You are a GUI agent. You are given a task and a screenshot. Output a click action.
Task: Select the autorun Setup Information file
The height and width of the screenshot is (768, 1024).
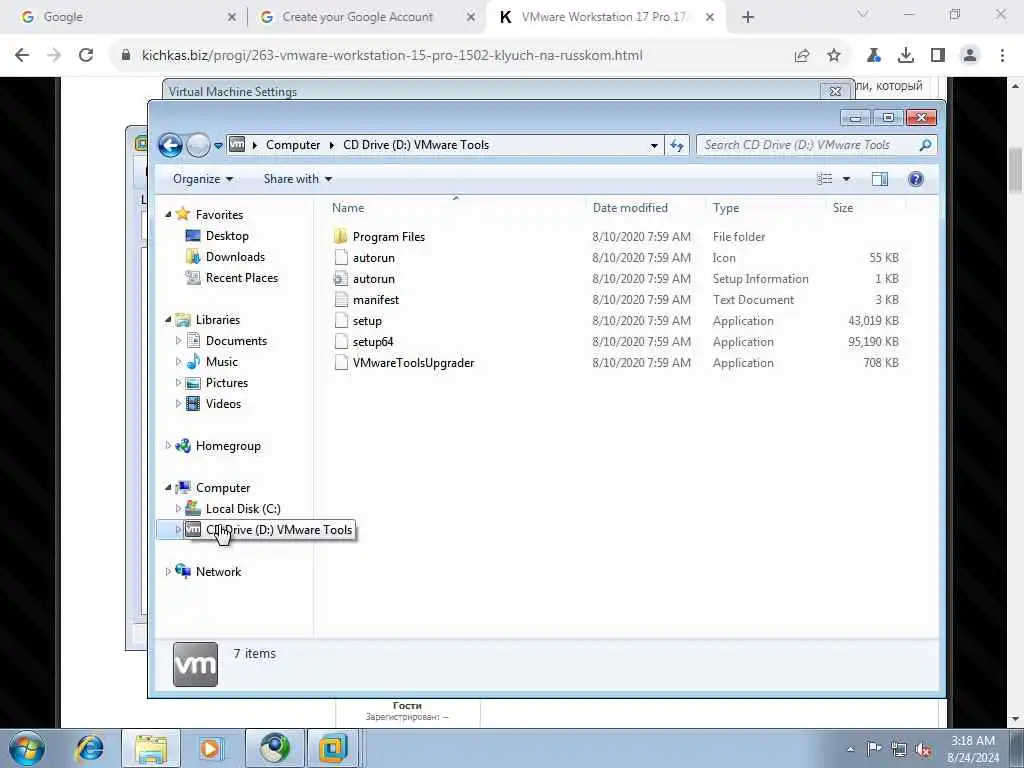[374, 279]
